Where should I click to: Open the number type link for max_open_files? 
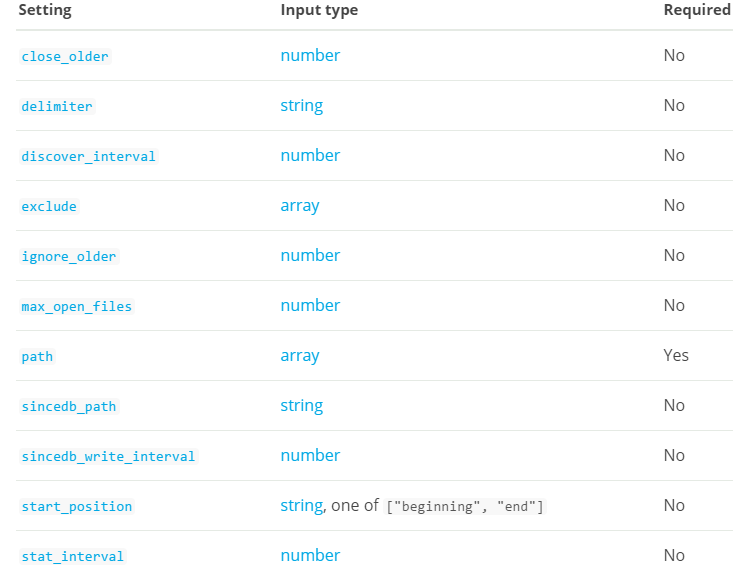pyautogui.click(x=310, y=306)
